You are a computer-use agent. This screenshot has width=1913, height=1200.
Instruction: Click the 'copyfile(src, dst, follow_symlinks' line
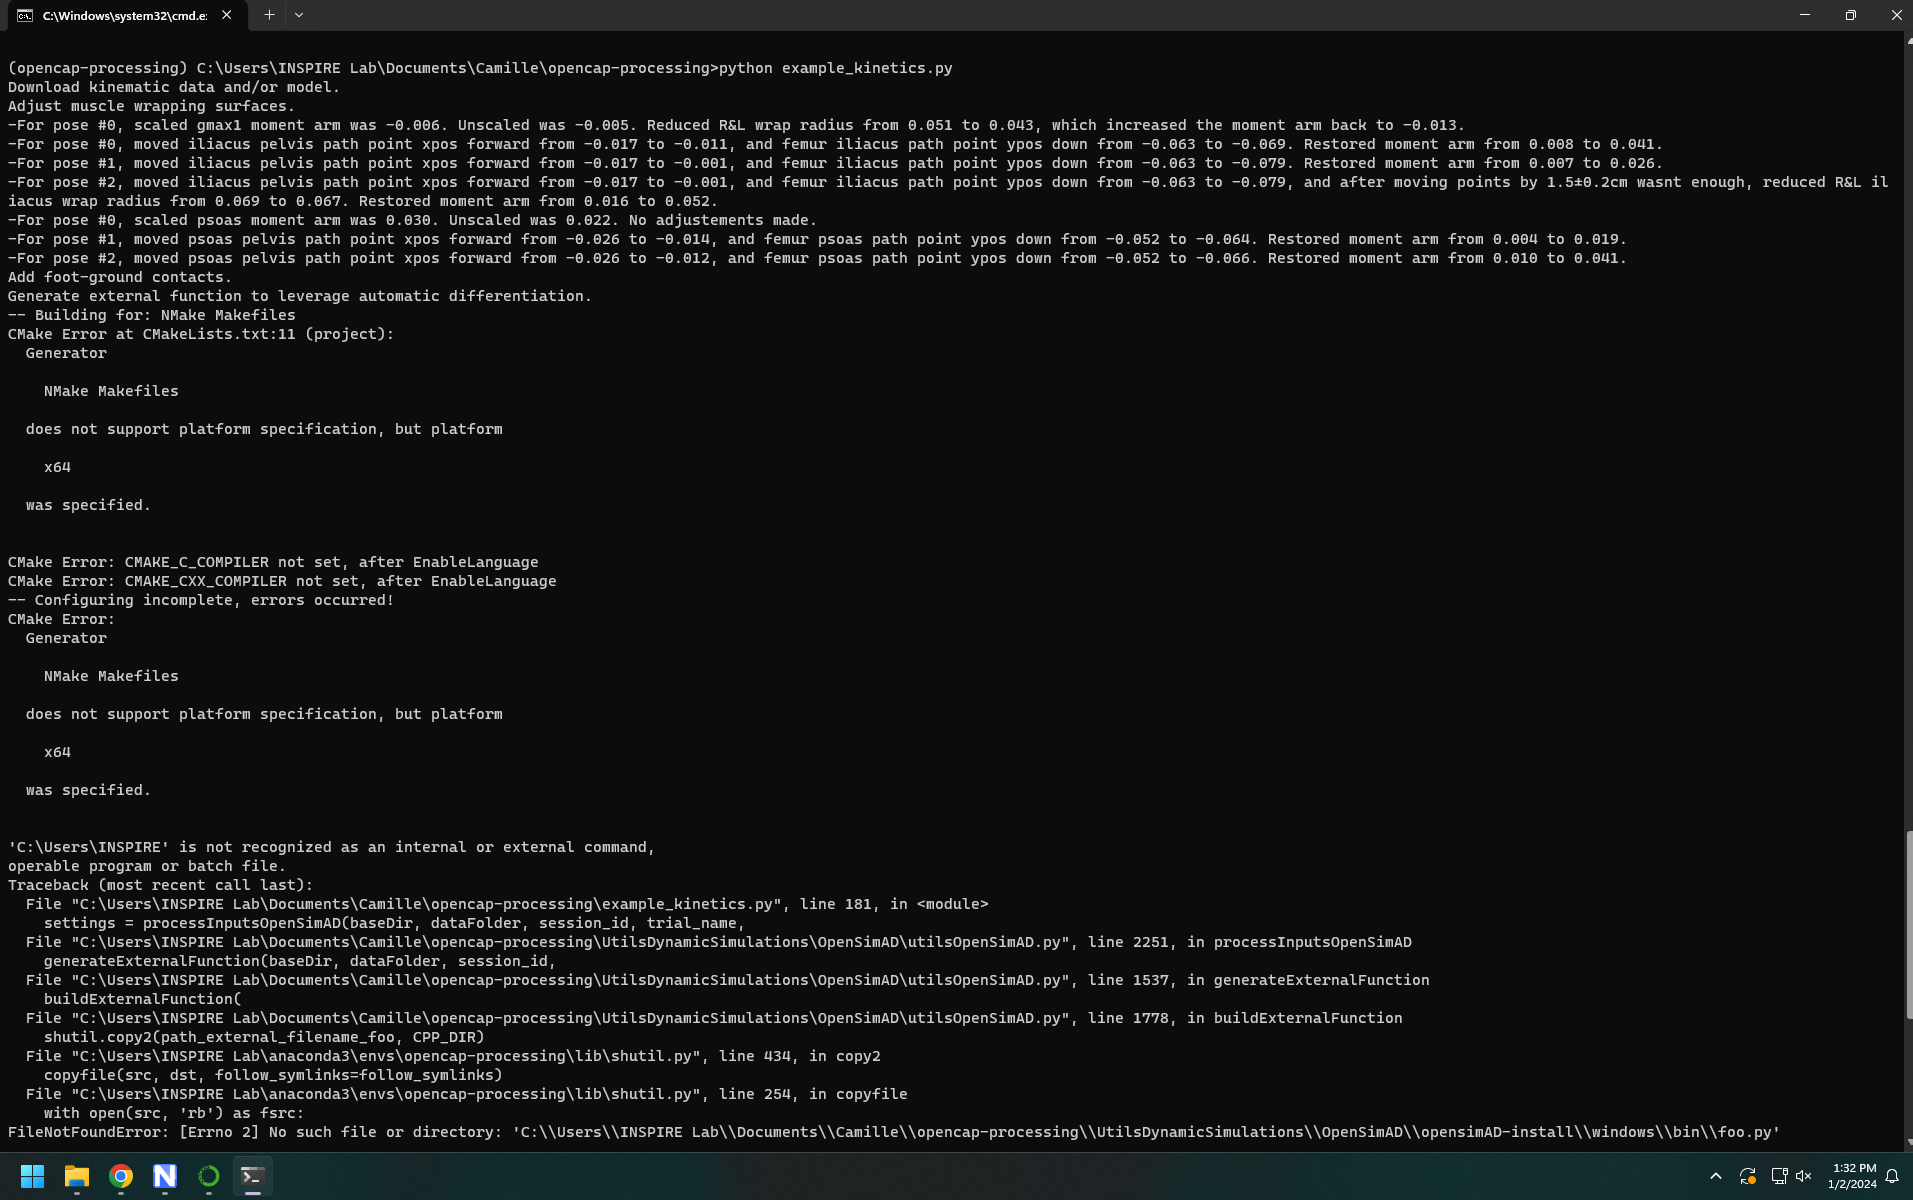pyautogui.click(x=273, y=1075)
